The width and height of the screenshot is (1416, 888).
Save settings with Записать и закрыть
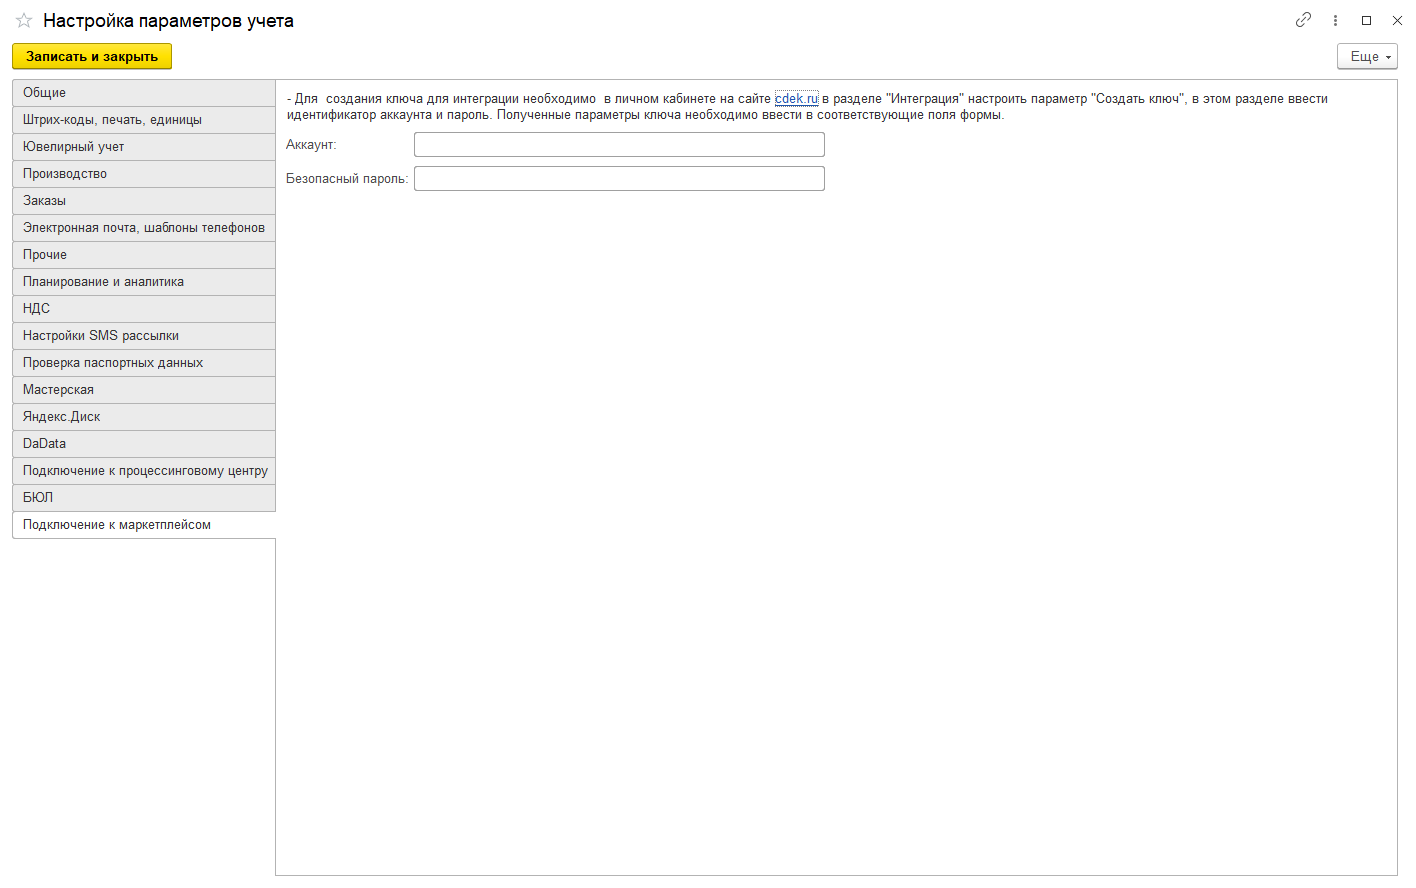point(92,56)
